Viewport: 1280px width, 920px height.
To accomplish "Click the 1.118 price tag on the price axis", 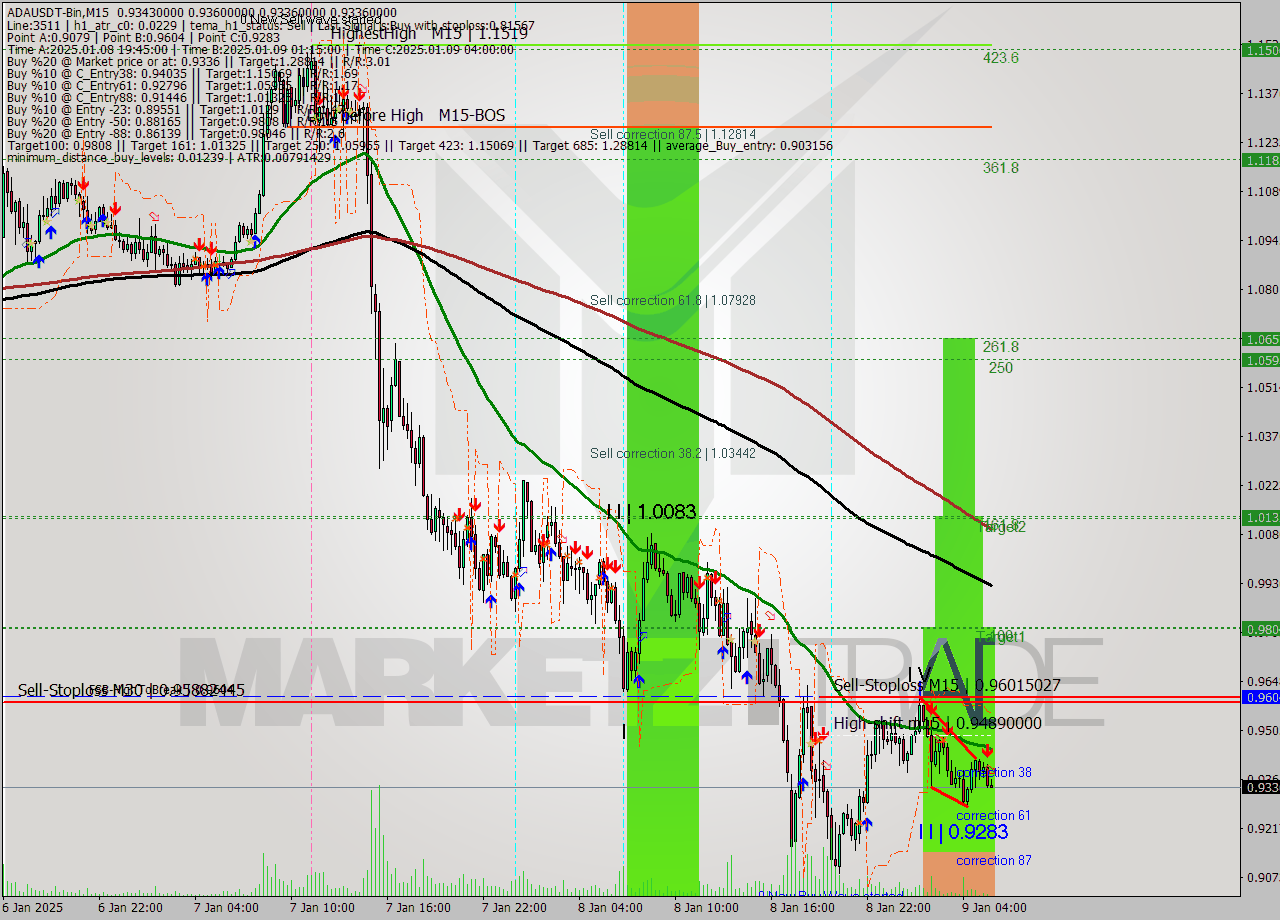I will [1260, 160].
